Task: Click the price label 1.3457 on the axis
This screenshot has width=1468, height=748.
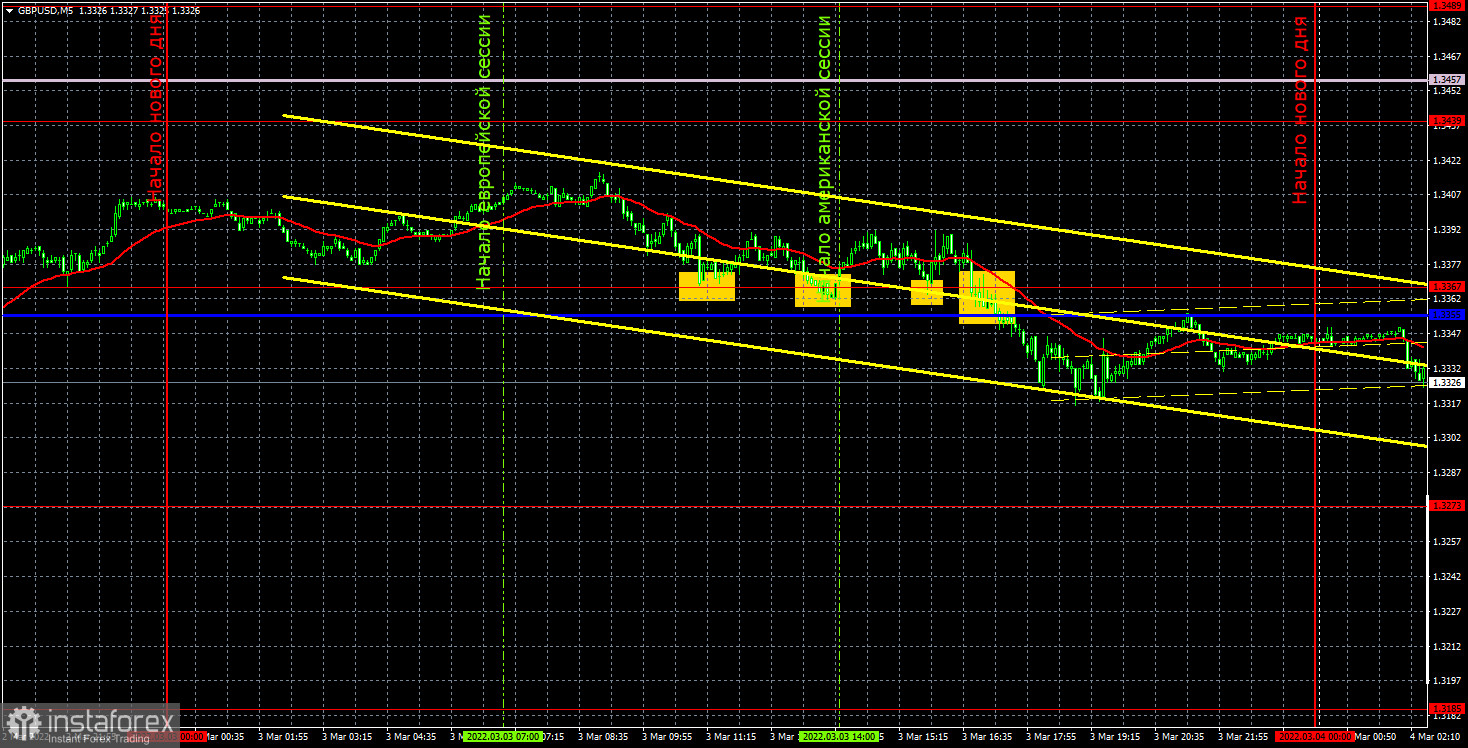Action: tap(1447, 79)
